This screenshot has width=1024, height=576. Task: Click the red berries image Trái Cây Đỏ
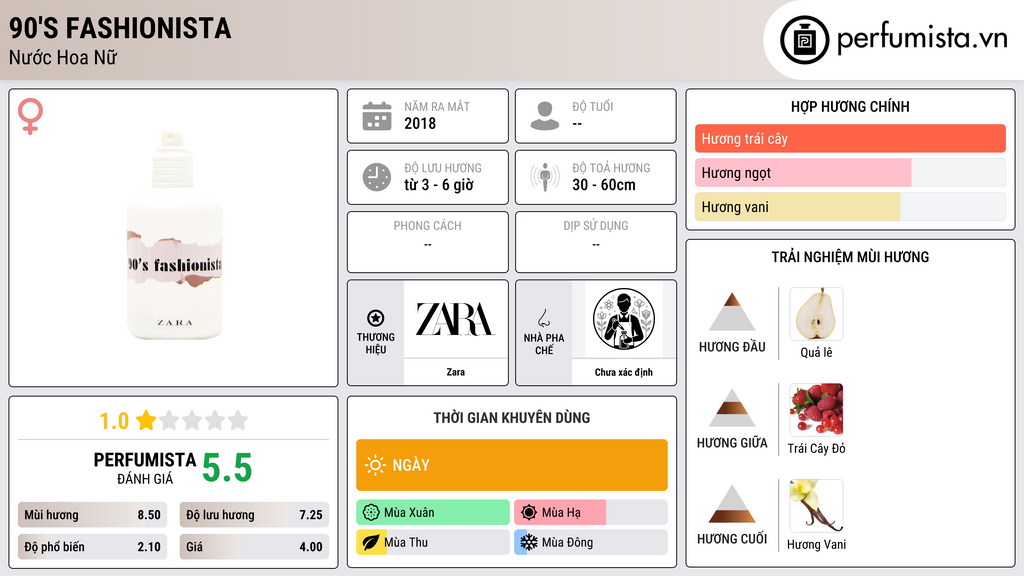pos(816,410)
